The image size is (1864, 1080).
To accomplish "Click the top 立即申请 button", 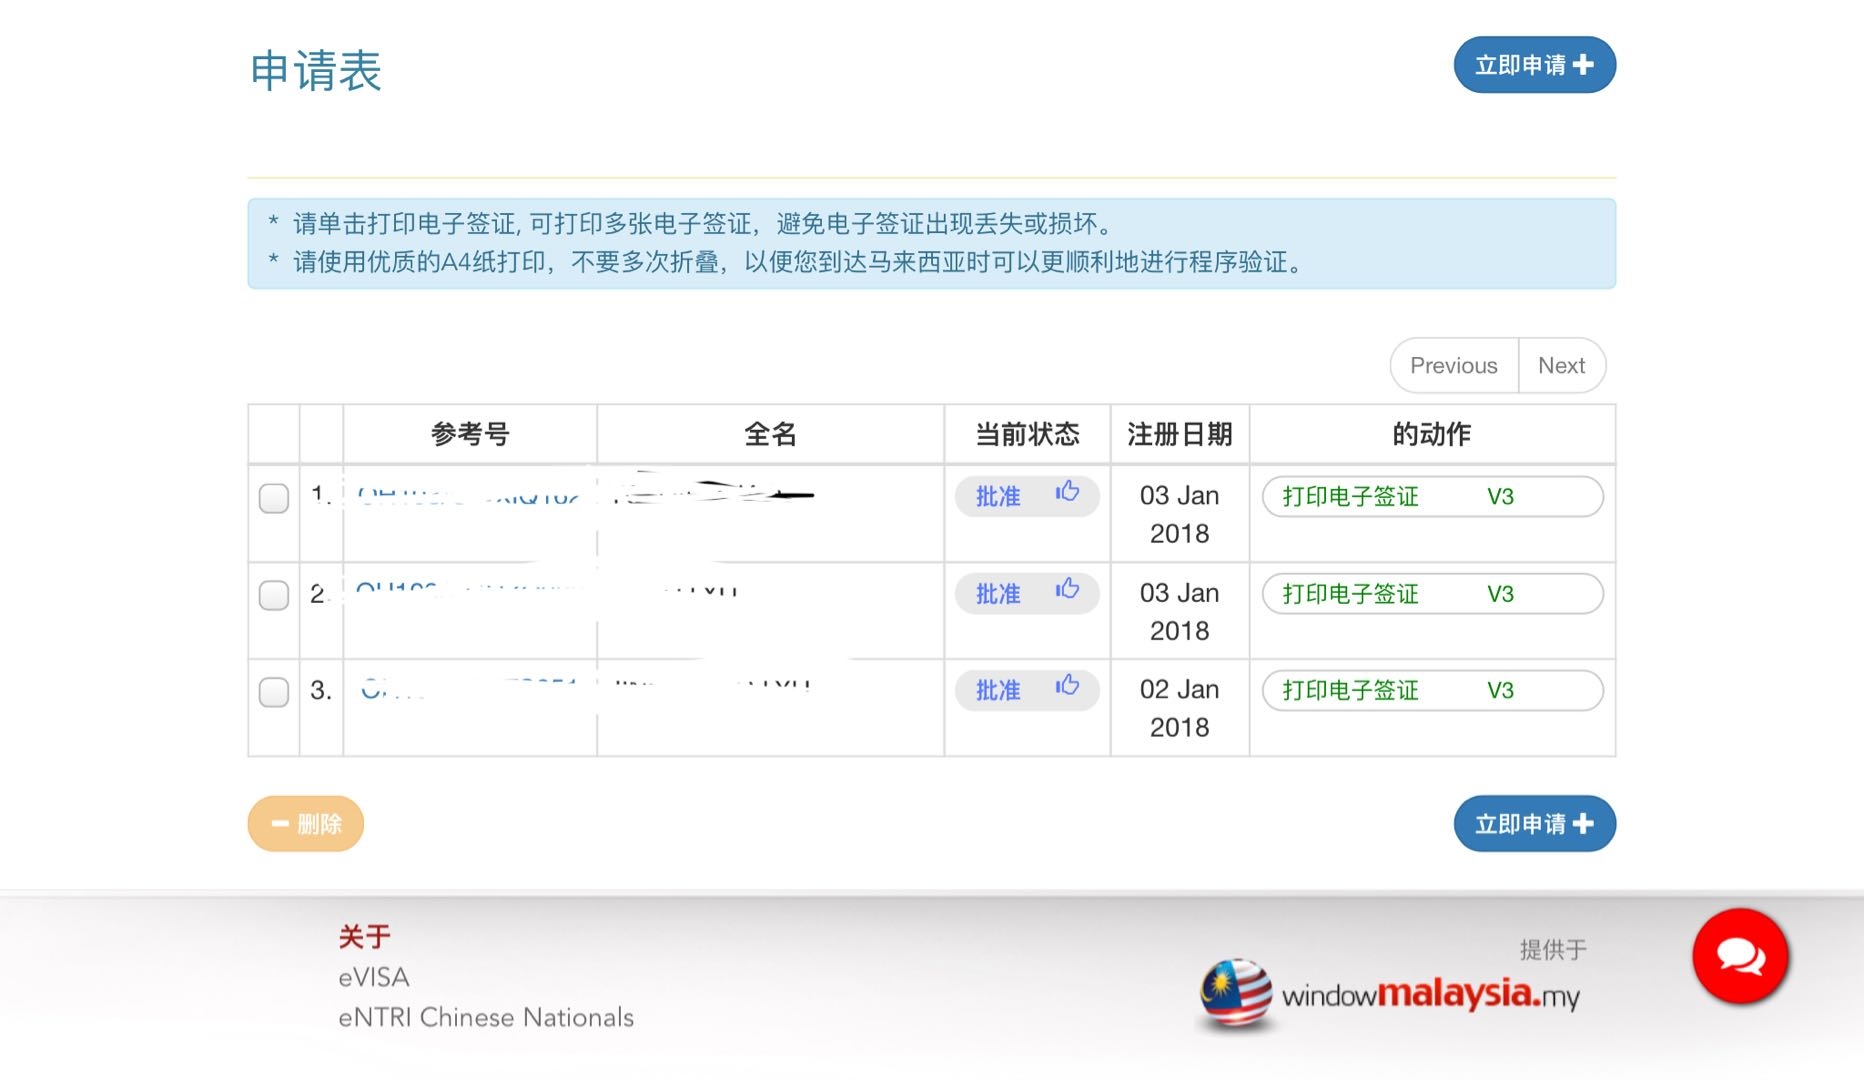I will tap(1534, 65).
